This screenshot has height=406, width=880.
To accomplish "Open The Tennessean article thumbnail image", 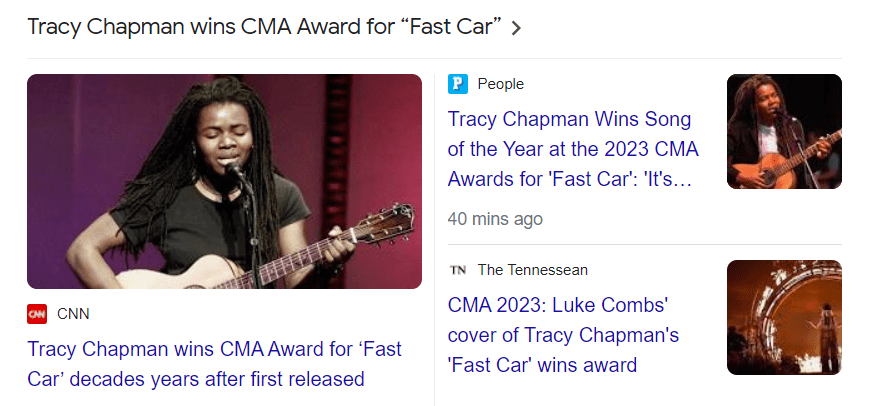I will point(784,317).
